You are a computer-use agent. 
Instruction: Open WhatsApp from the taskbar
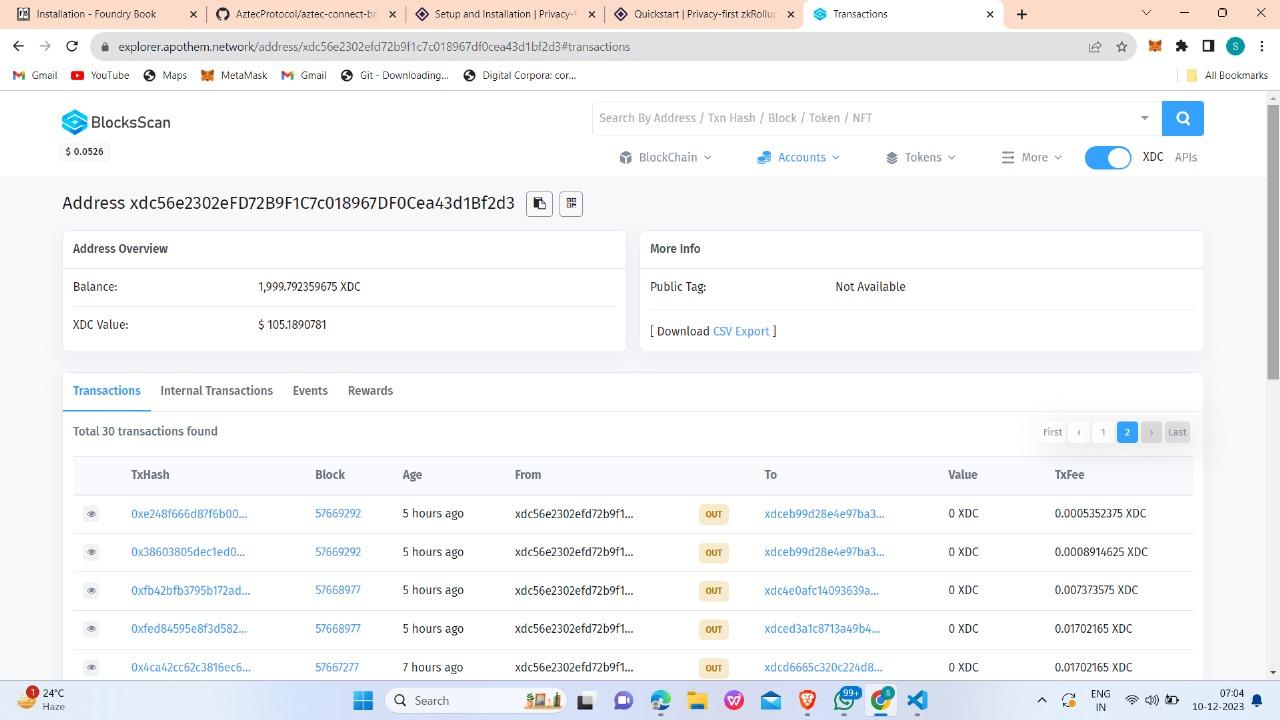click(x=845, y=700)
